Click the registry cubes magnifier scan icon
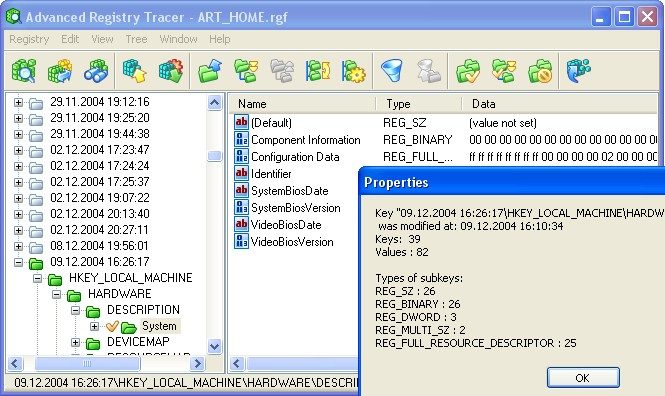 tap(24, 70)
